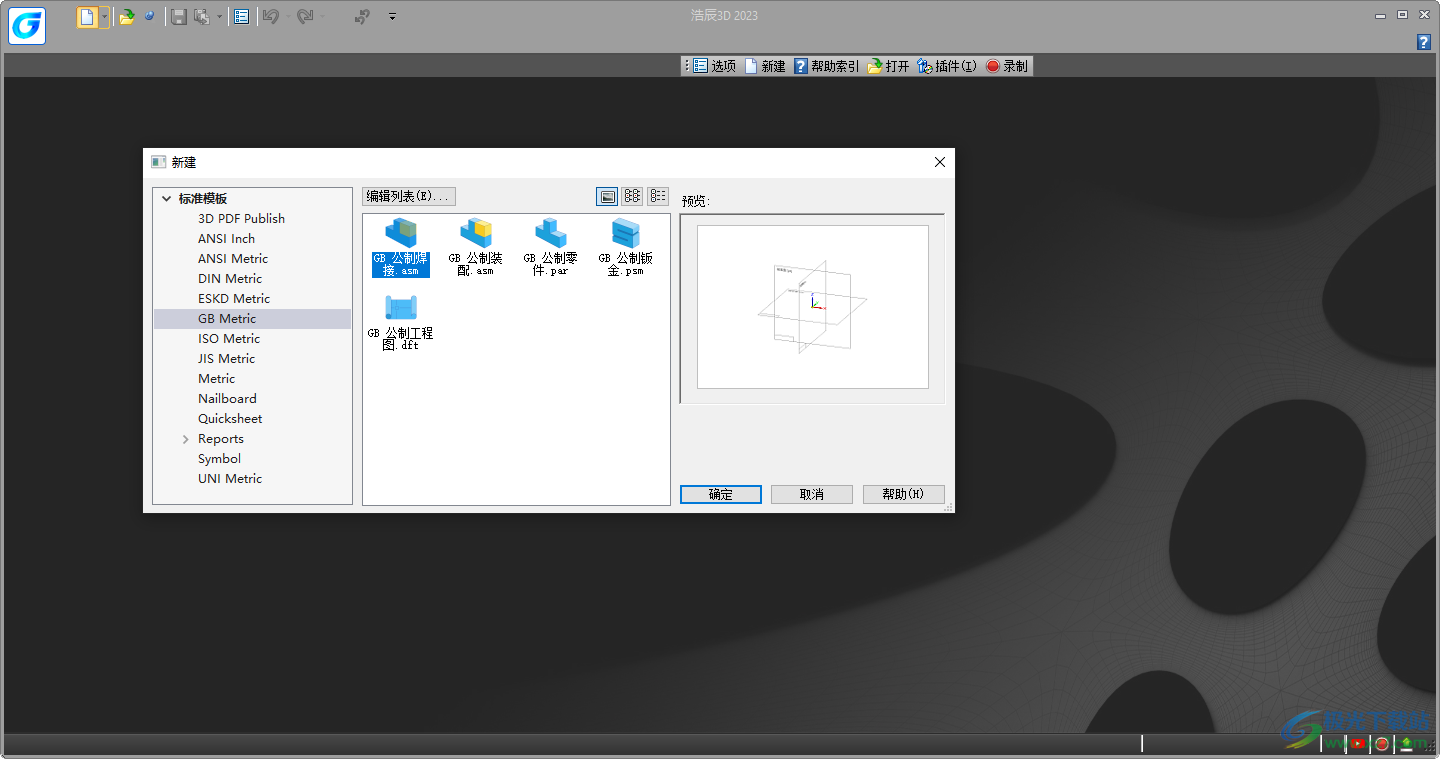
Task: Click the blue Help question mark icon at top right
Action: pos(1424,42)
